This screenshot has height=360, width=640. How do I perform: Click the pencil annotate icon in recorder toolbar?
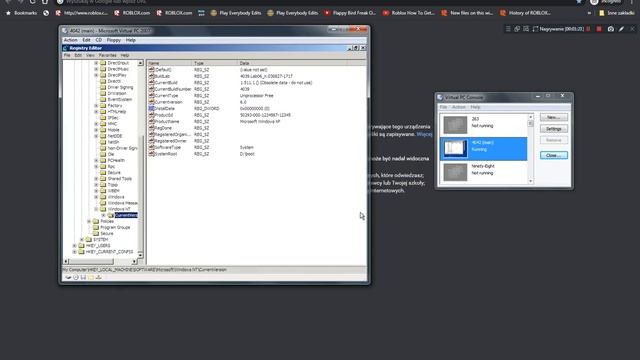(x=621, y=29)
